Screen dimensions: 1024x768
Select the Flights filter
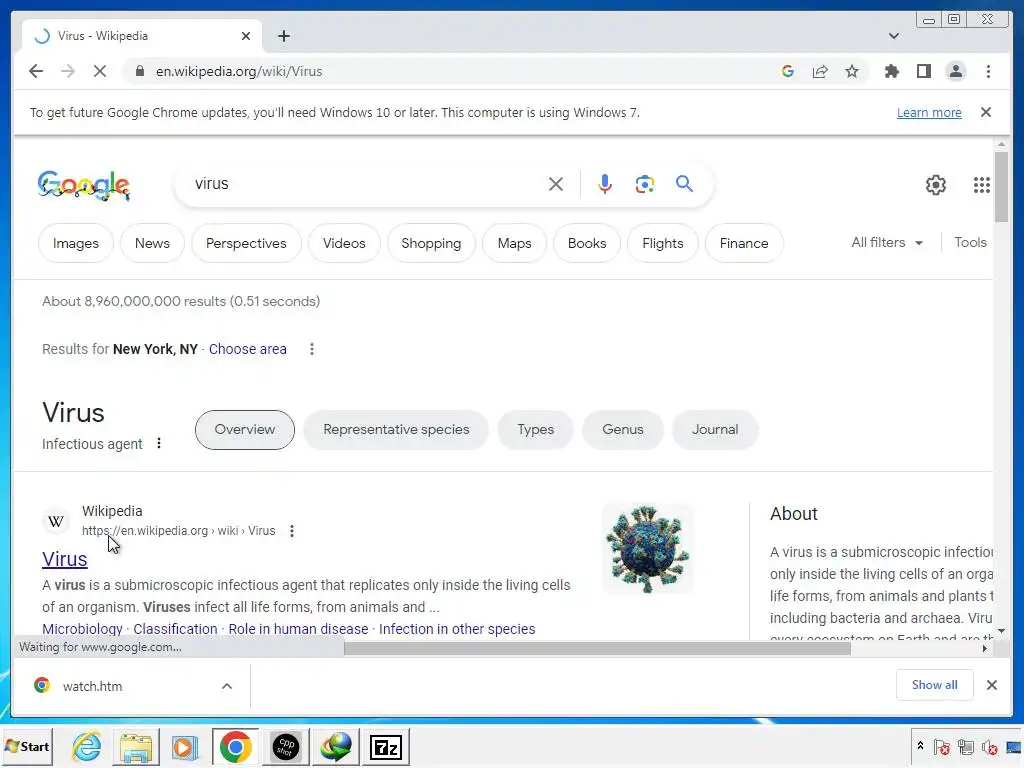(x=663, y=243)
